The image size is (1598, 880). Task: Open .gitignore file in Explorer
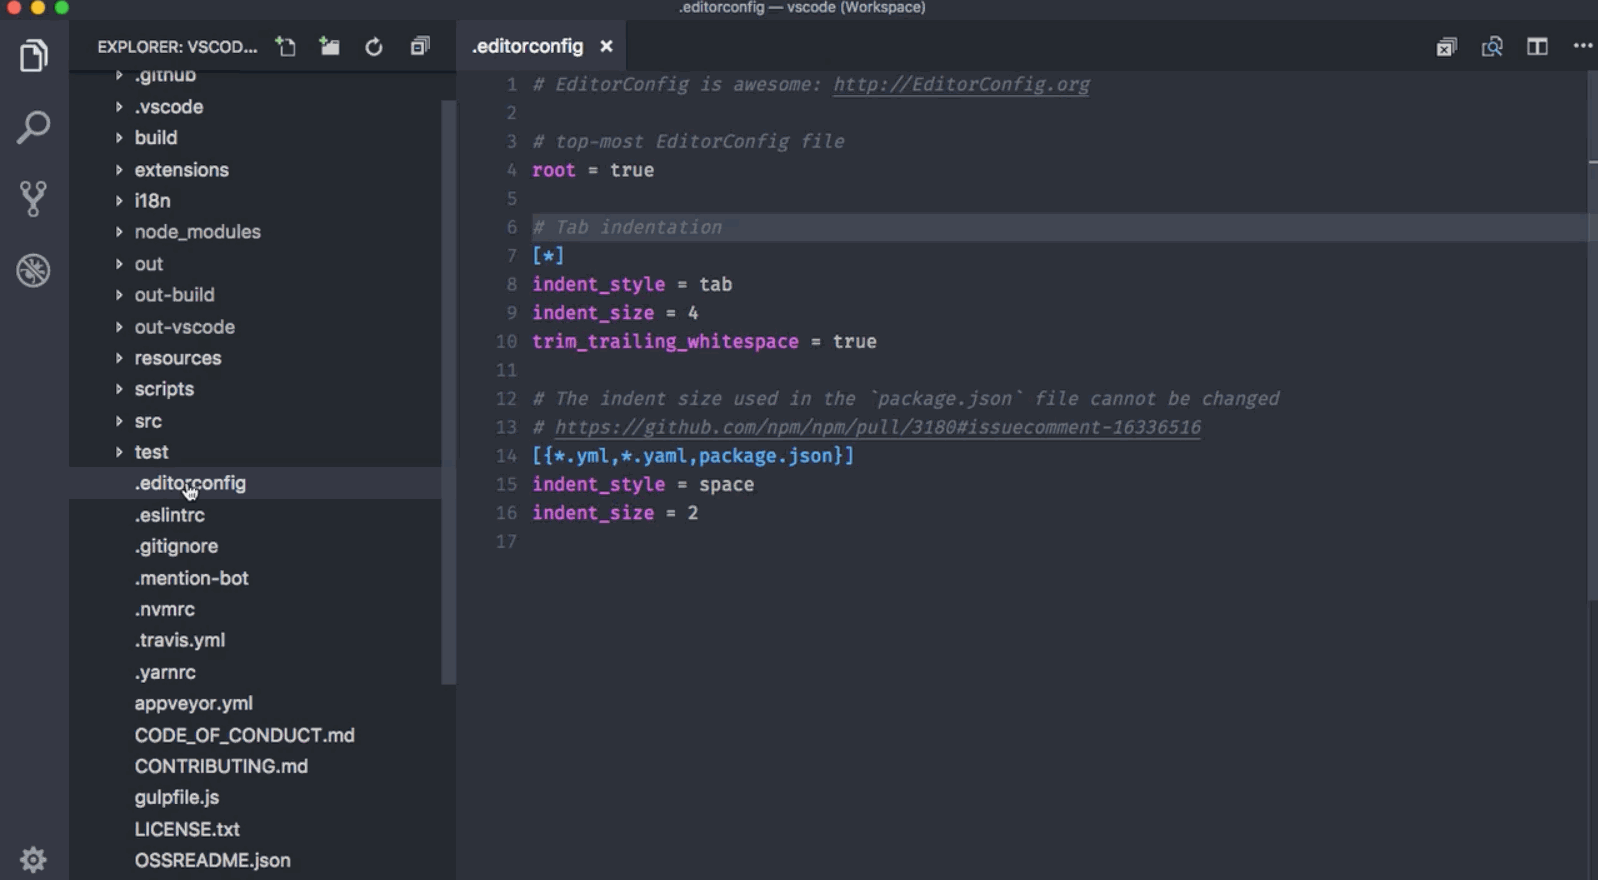176,546
